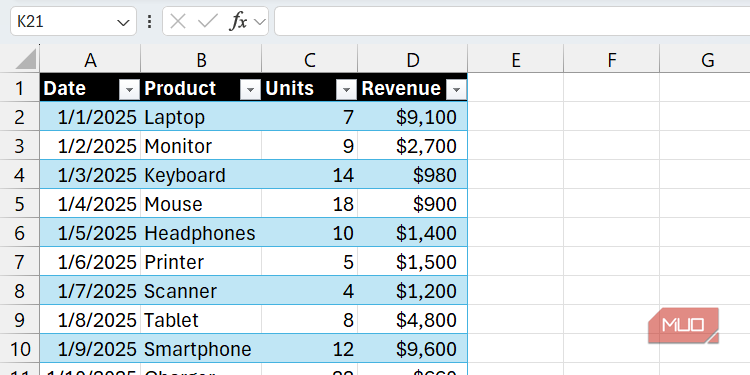The width and height of the screenshot is (750, 375).
Task: Select the Headphones product cell
Action: (201, 233)
